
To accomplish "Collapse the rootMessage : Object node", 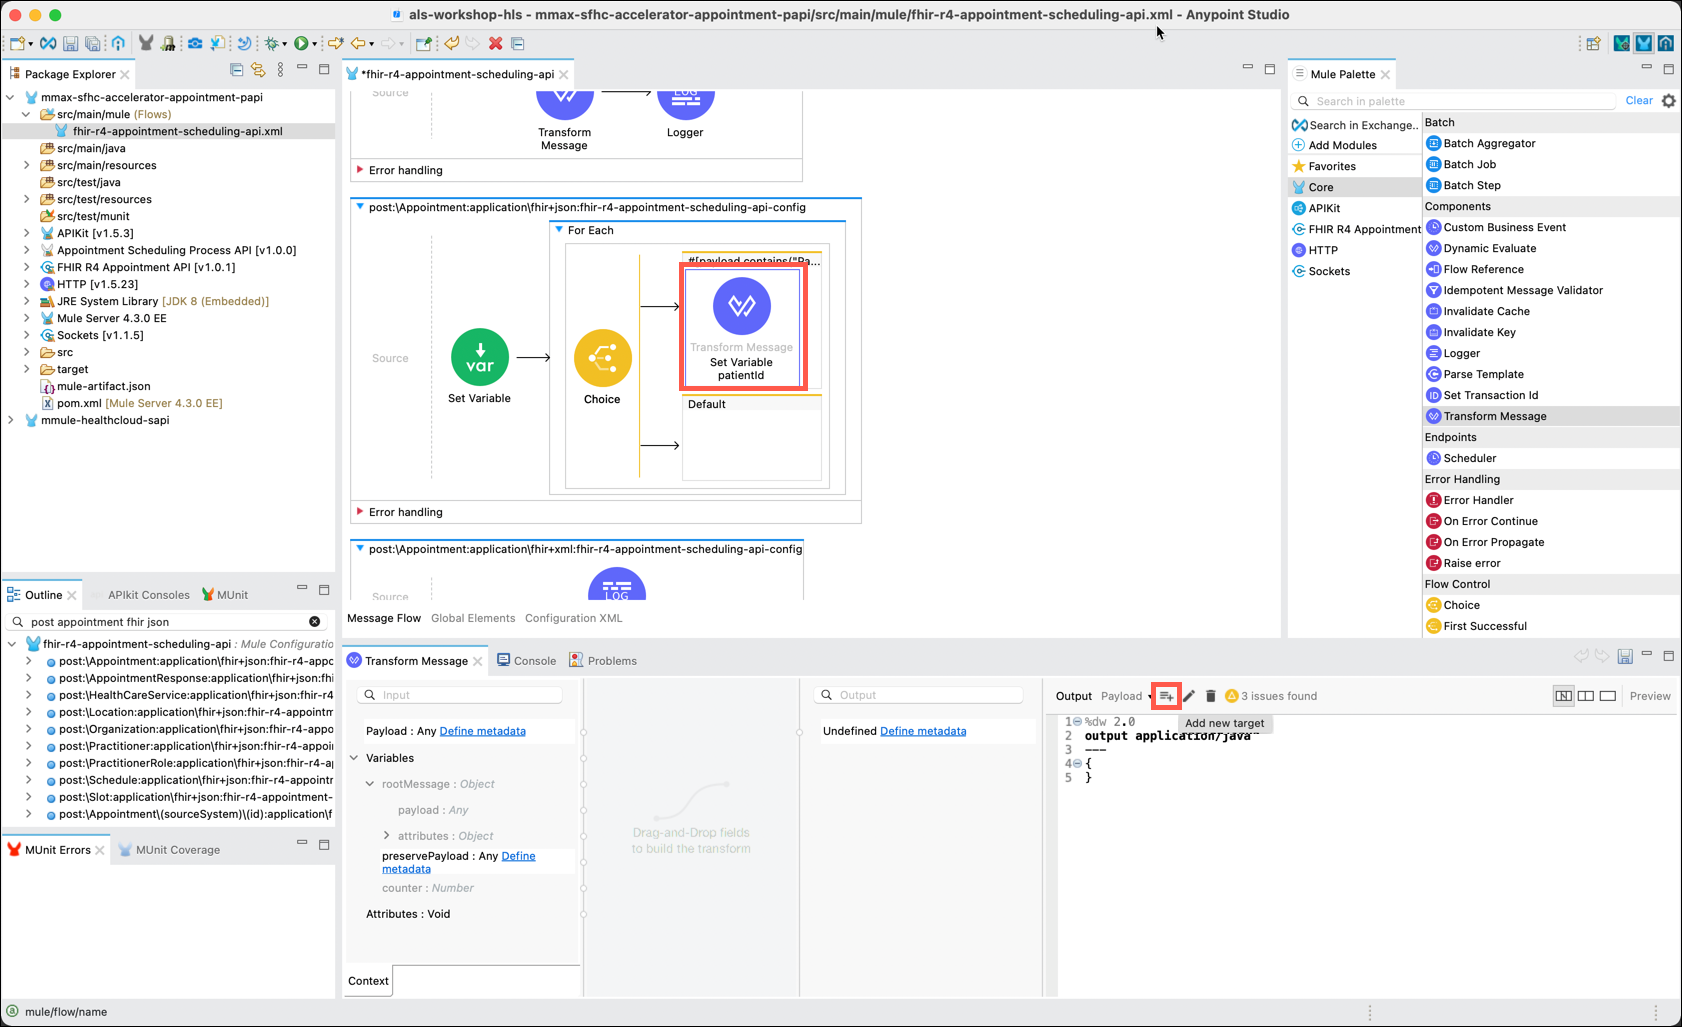I will point(370,784).
